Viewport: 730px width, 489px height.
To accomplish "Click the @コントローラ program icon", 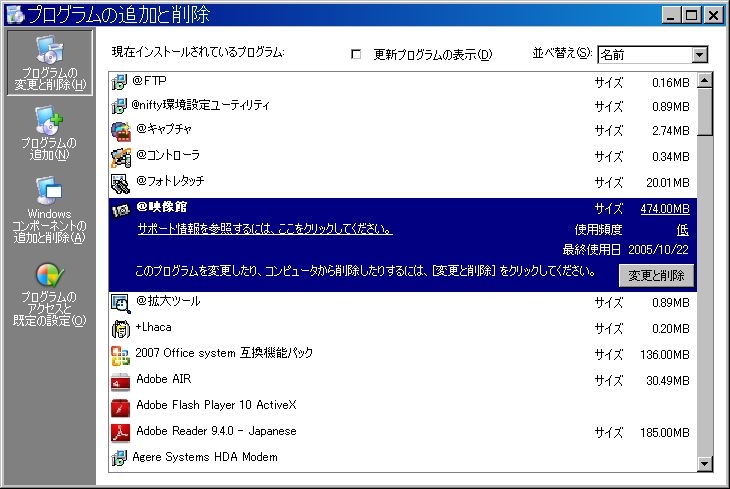I will coord(121,157).
